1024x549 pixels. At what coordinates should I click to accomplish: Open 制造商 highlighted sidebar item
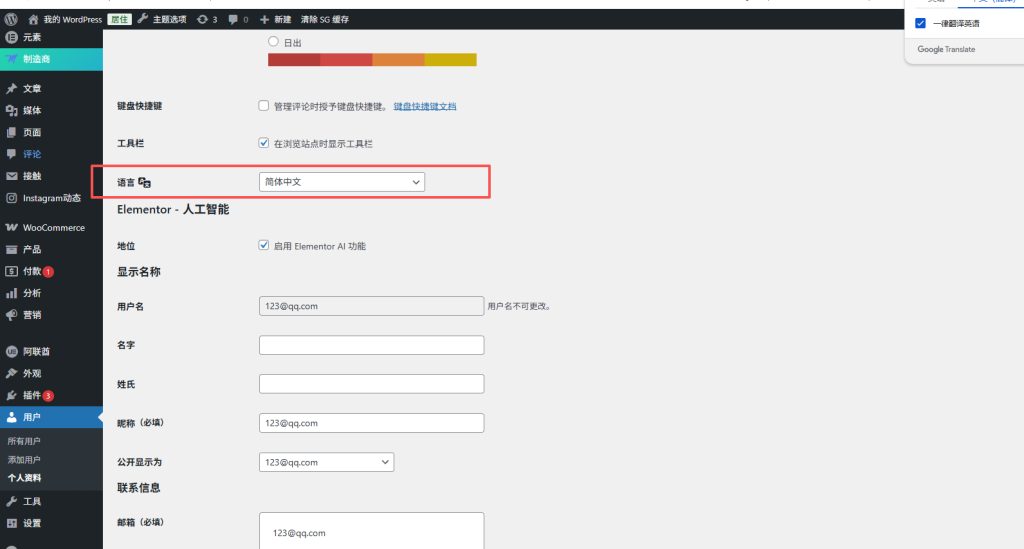point(51,59)
